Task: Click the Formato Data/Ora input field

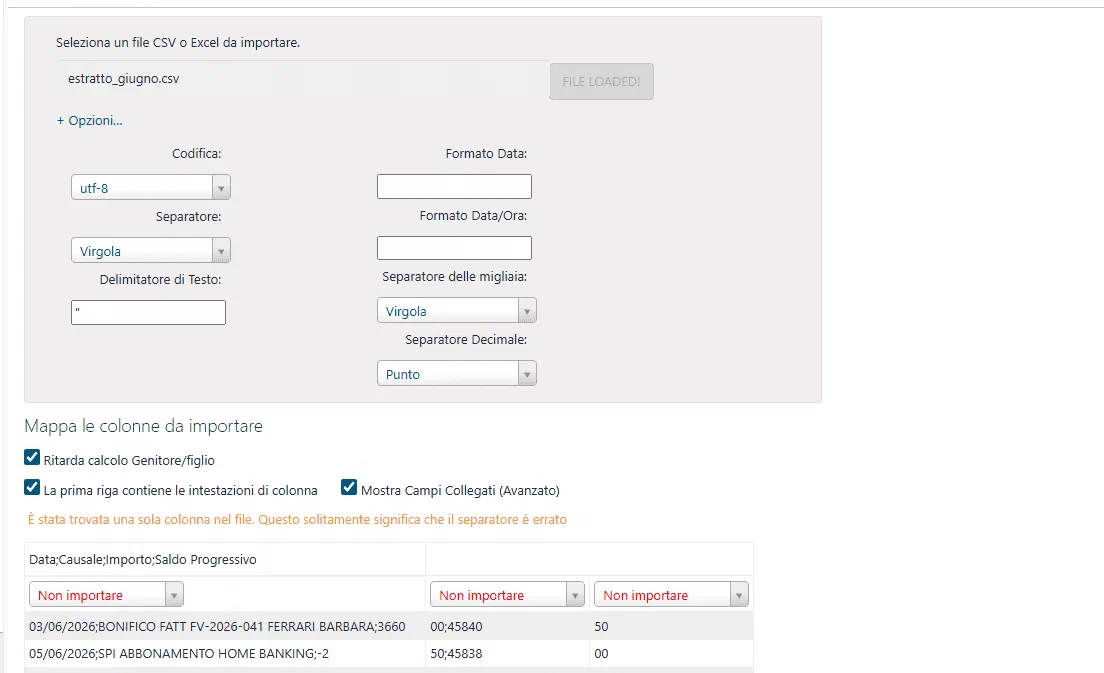Action: [x=454, y=248]
